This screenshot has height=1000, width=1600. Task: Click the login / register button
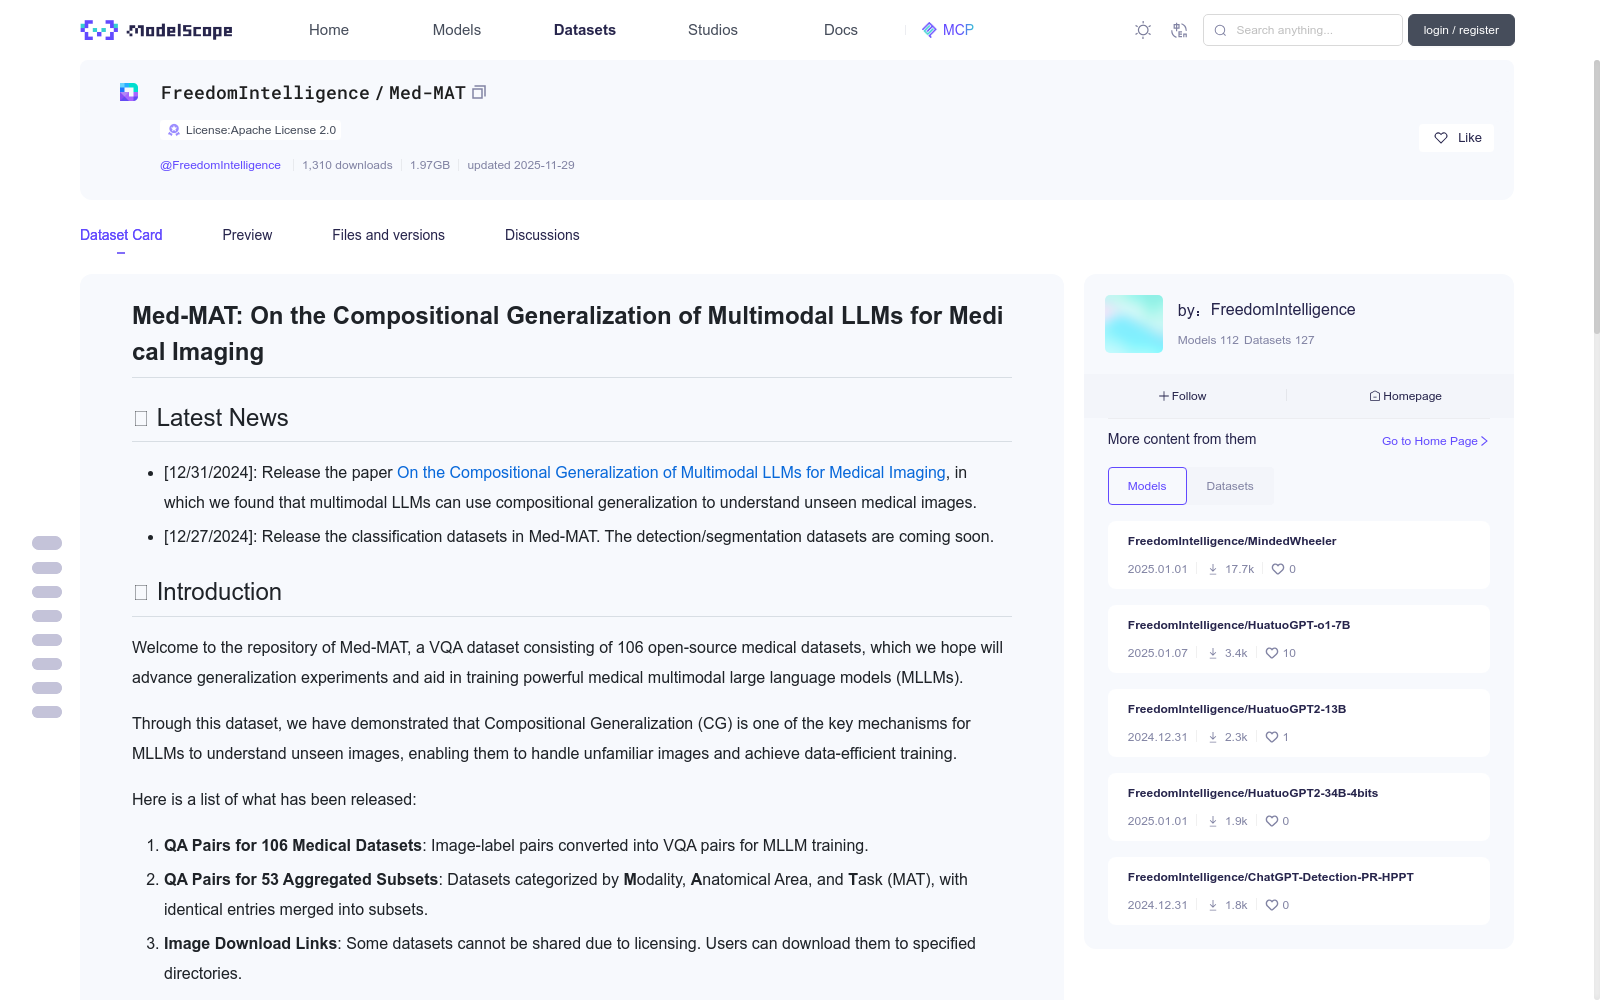tap(1461, 30)
